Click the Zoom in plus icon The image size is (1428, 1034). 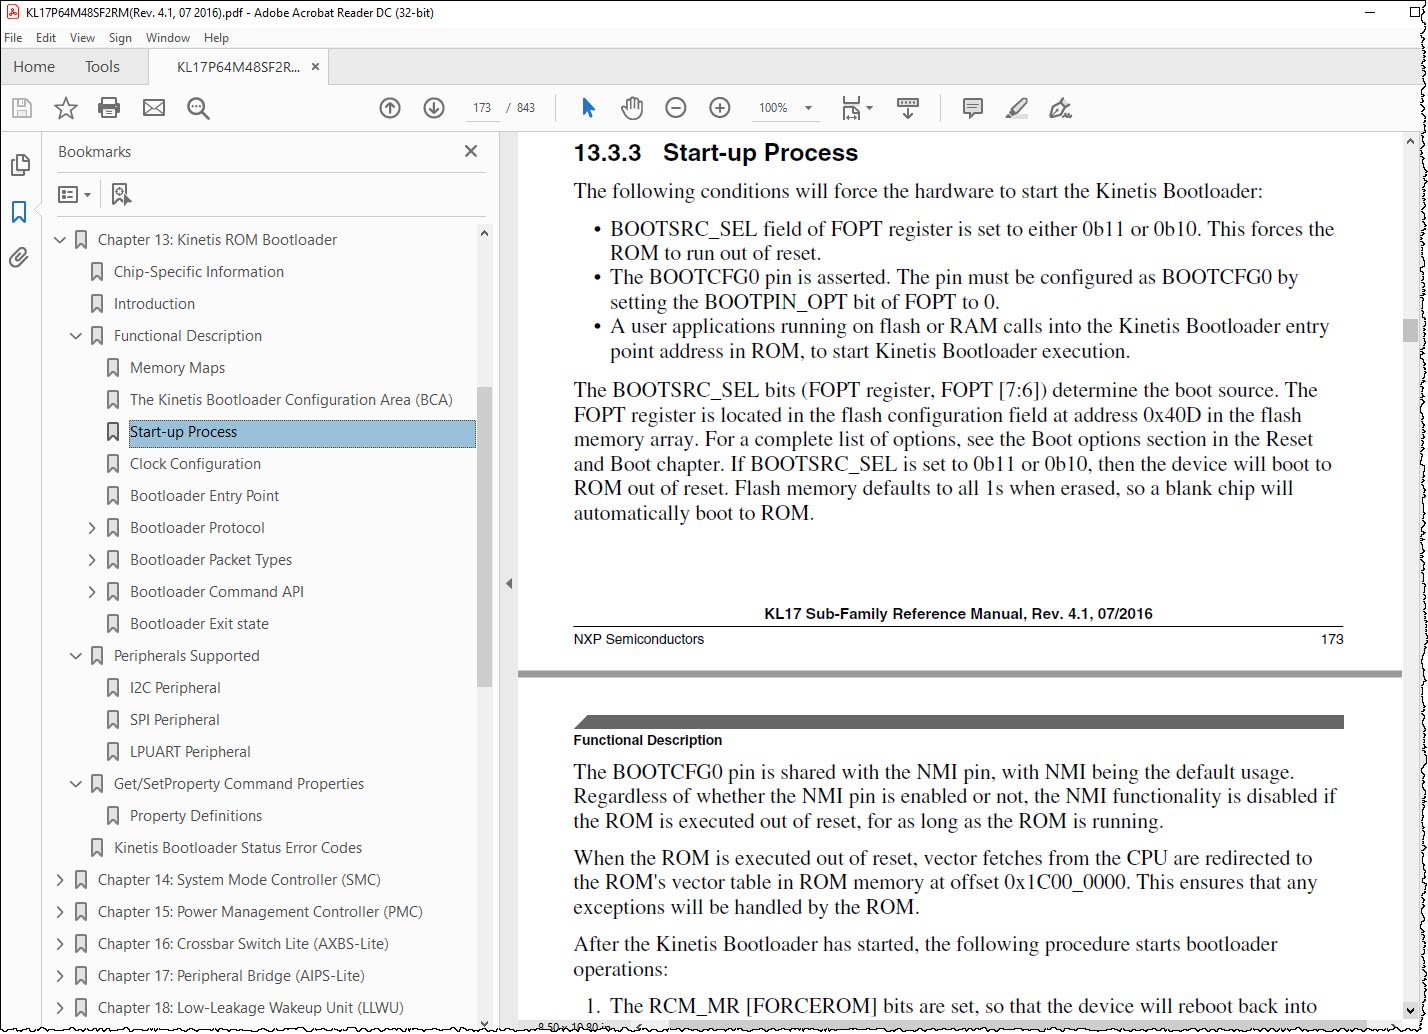720,108
